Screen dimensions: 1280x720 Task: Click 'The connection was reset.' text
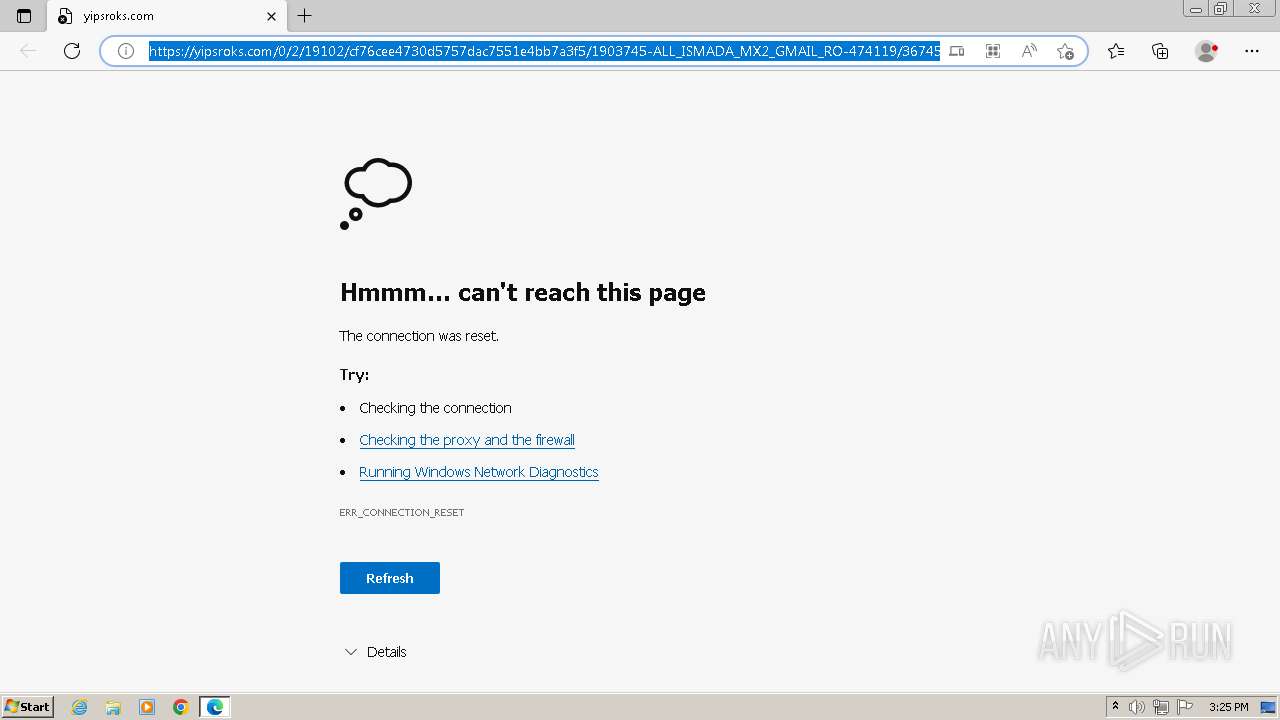pyautogui.click(x=419, y=336)
